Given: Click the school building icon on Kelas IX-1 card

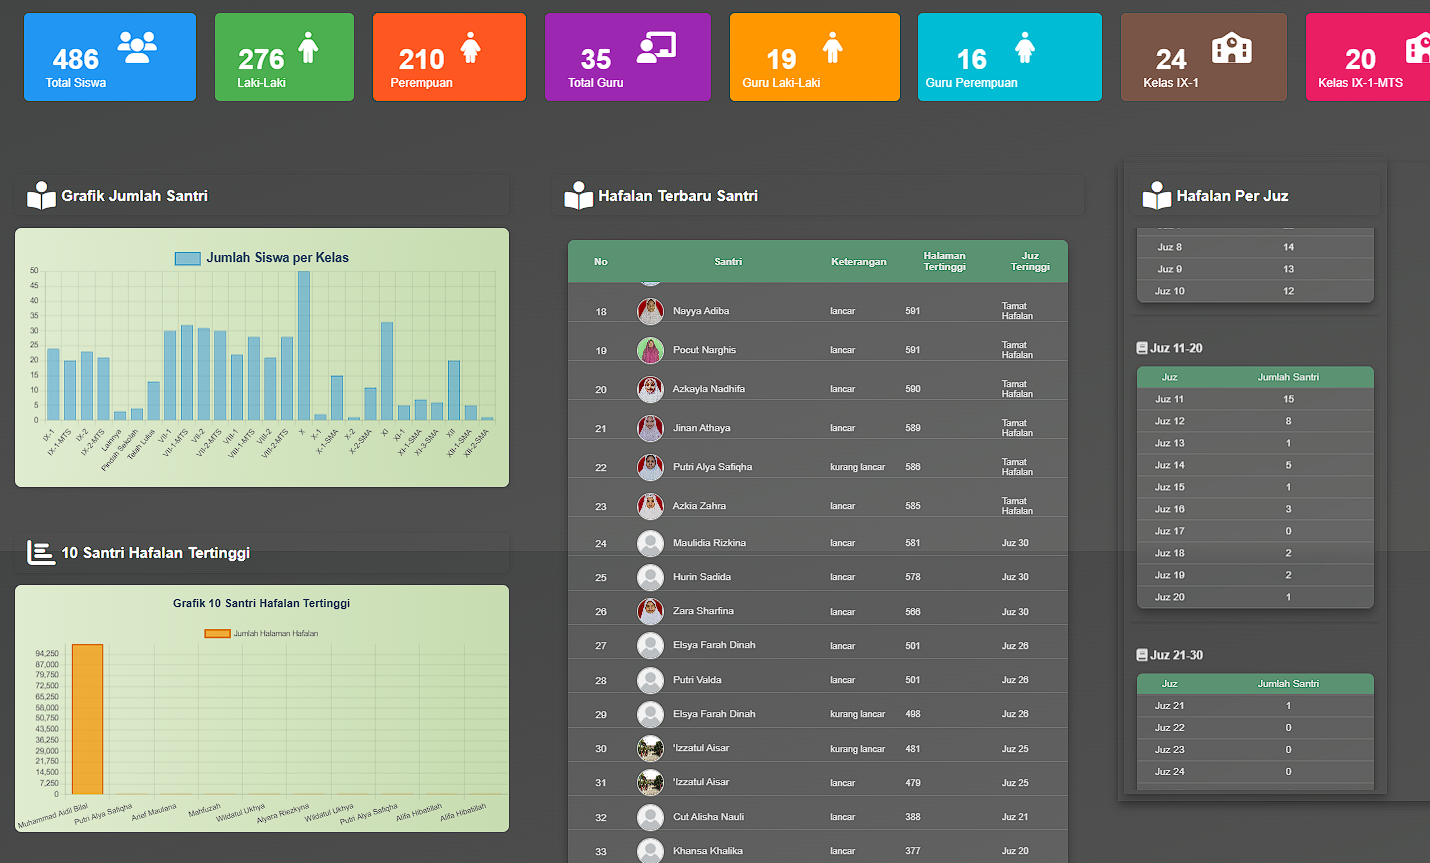Looking at the screenshot, I should tap(1231, 47).
